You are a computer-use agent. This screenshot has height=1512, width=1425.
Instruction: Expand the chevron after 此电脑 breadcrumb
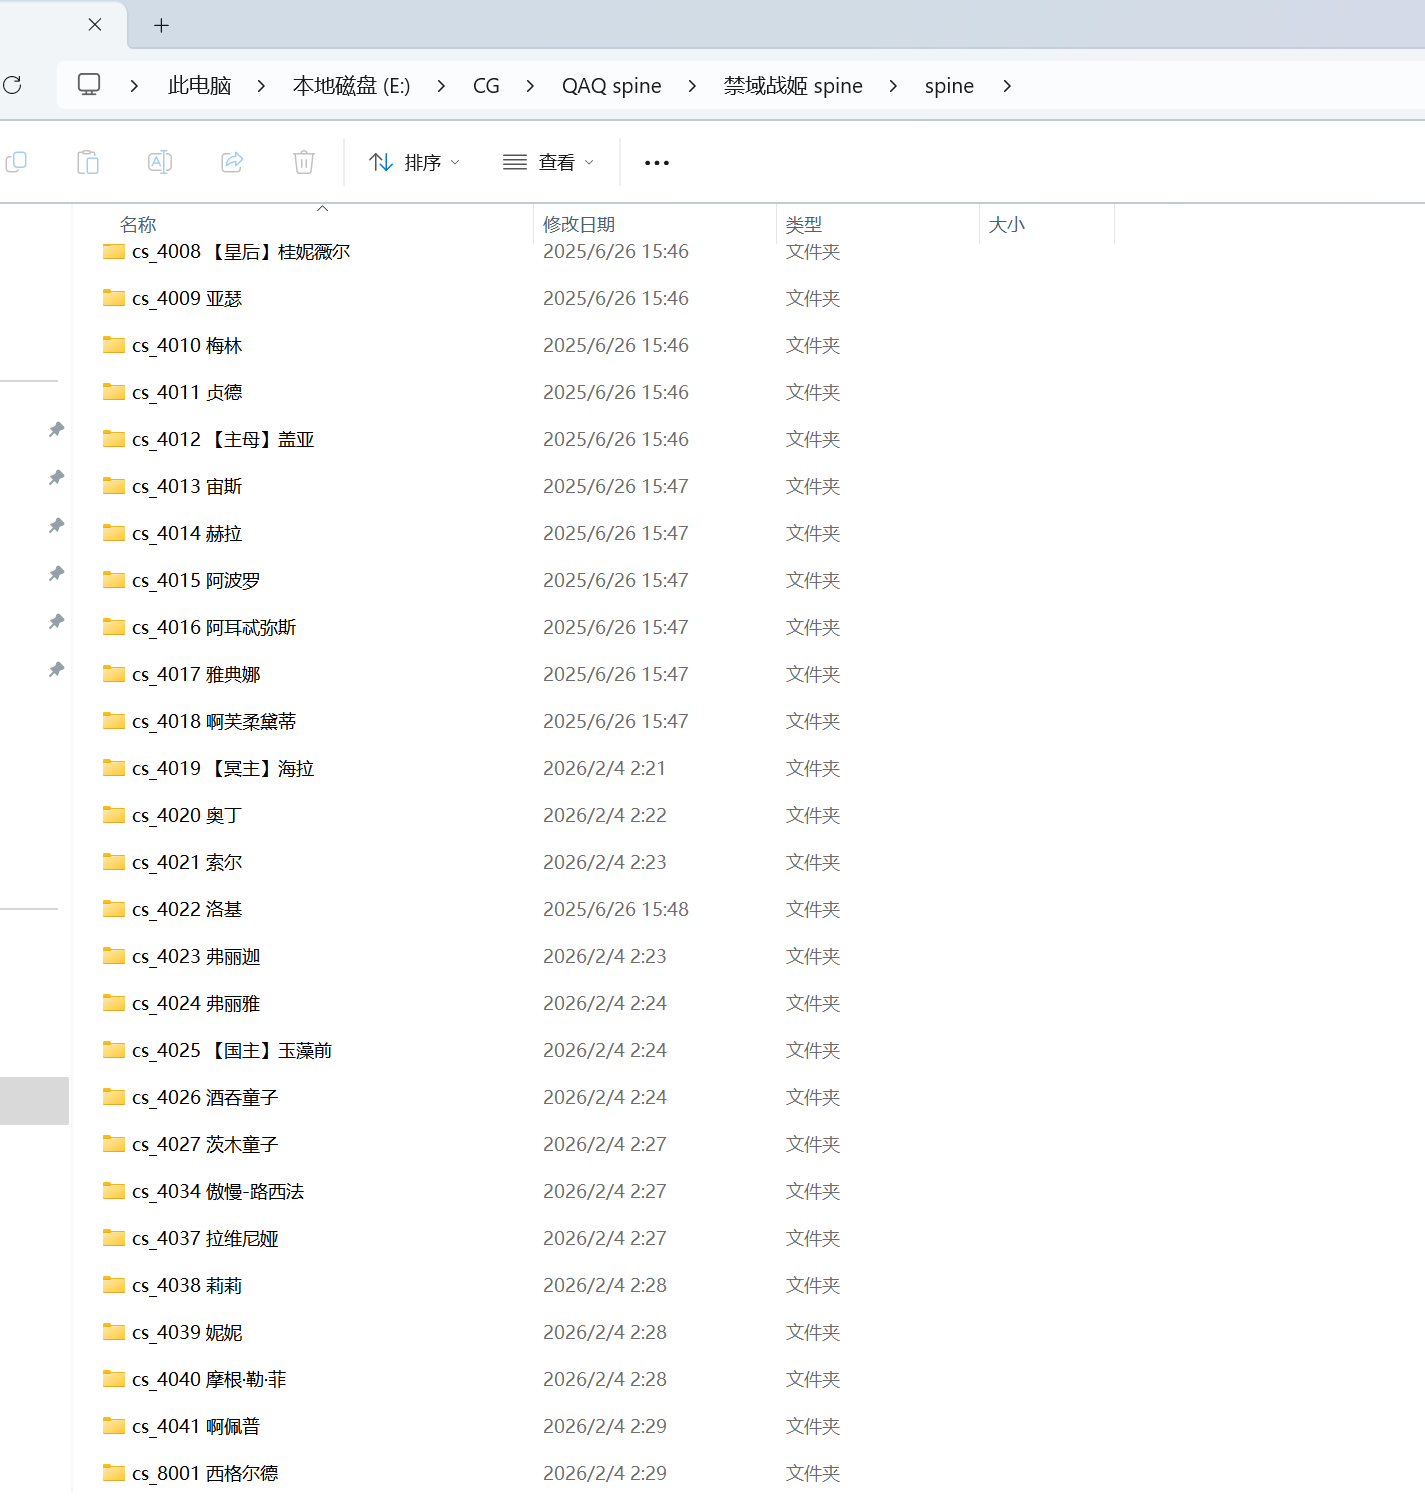[261, 86]
